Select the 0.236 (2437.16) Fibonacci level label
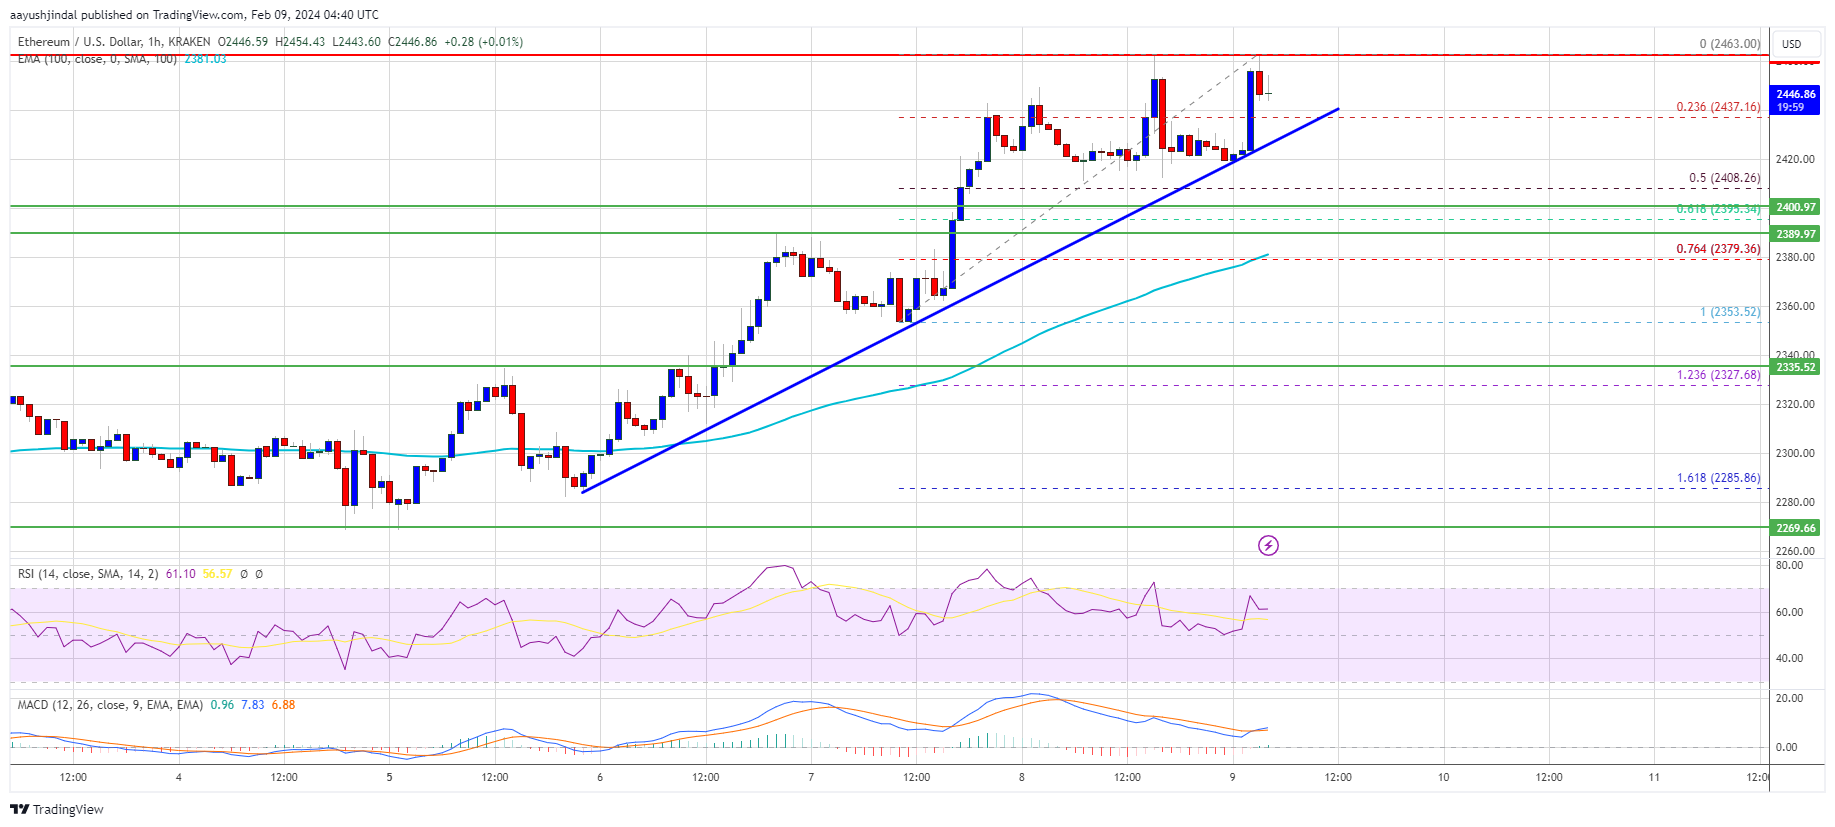Viewport: 1835px width, 827px height. pos(1718,106)
